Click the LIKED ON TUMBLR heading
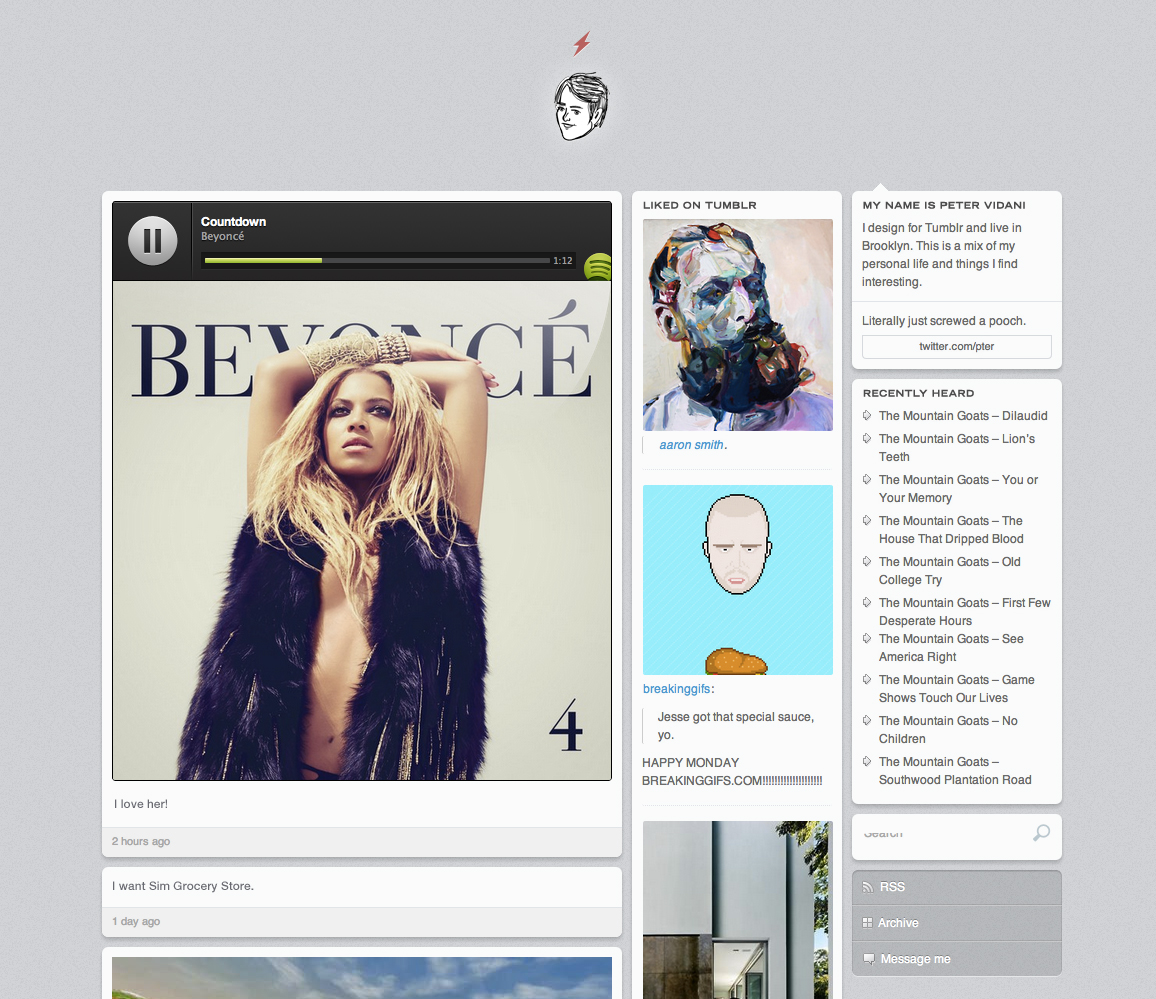This screenshot has width=1156, height=999. pyautogui.click(x=700, y=205)
